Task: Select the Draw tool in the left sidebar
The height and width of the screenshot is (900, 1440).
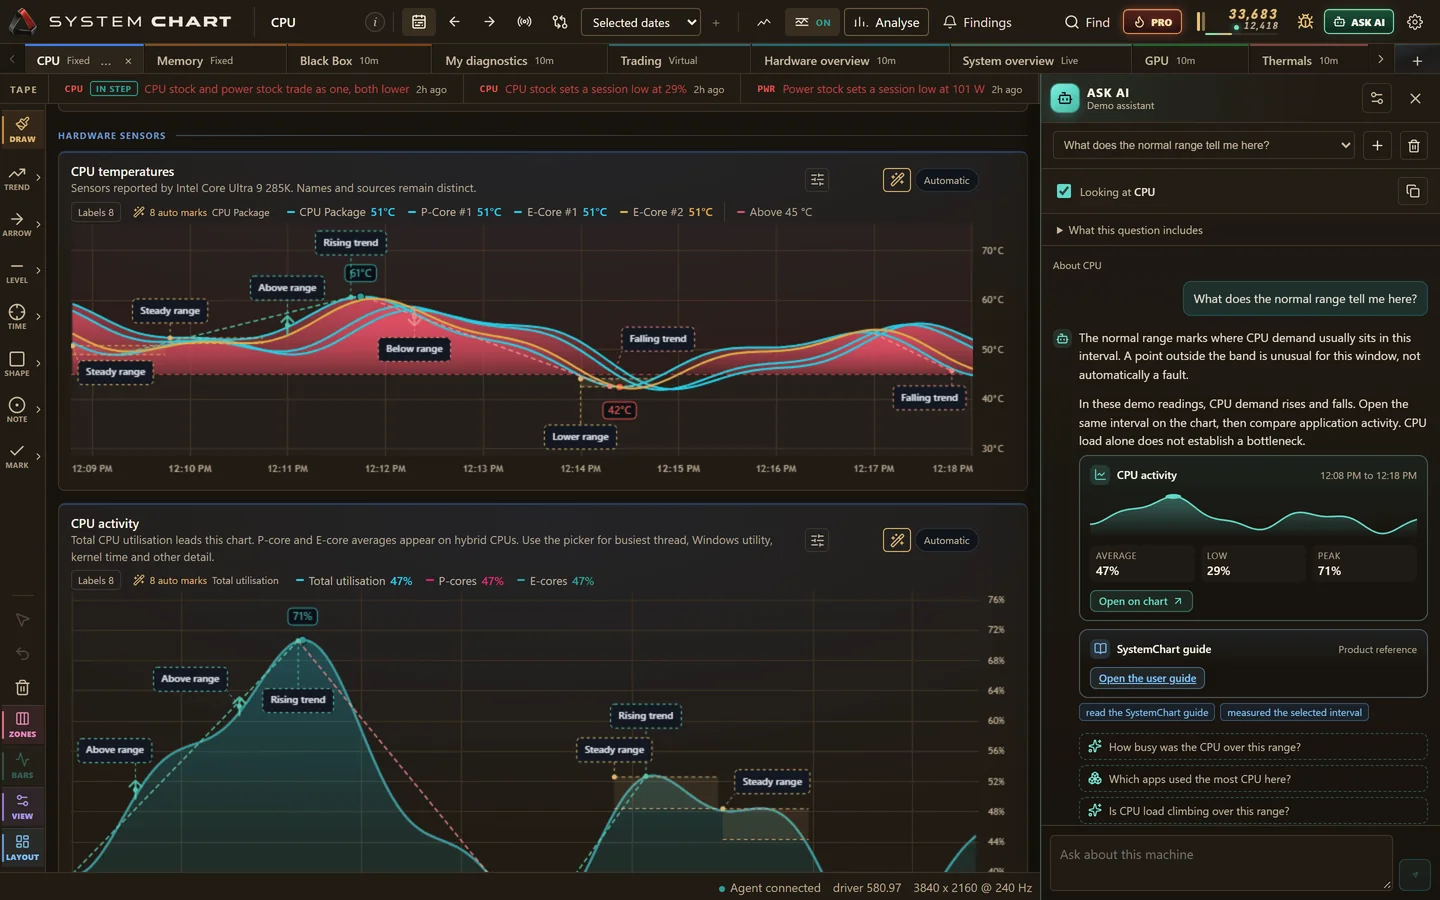Action: tap(22, 129)
